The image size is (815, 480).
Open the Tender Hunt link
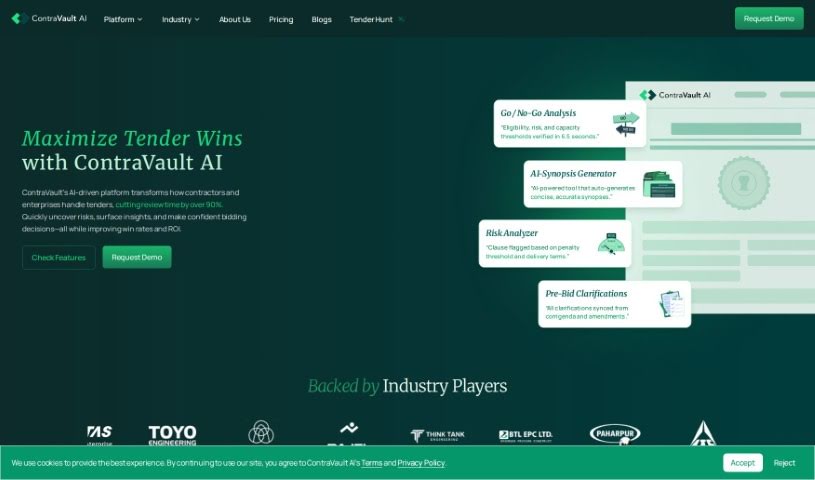(x=371, y=19)
